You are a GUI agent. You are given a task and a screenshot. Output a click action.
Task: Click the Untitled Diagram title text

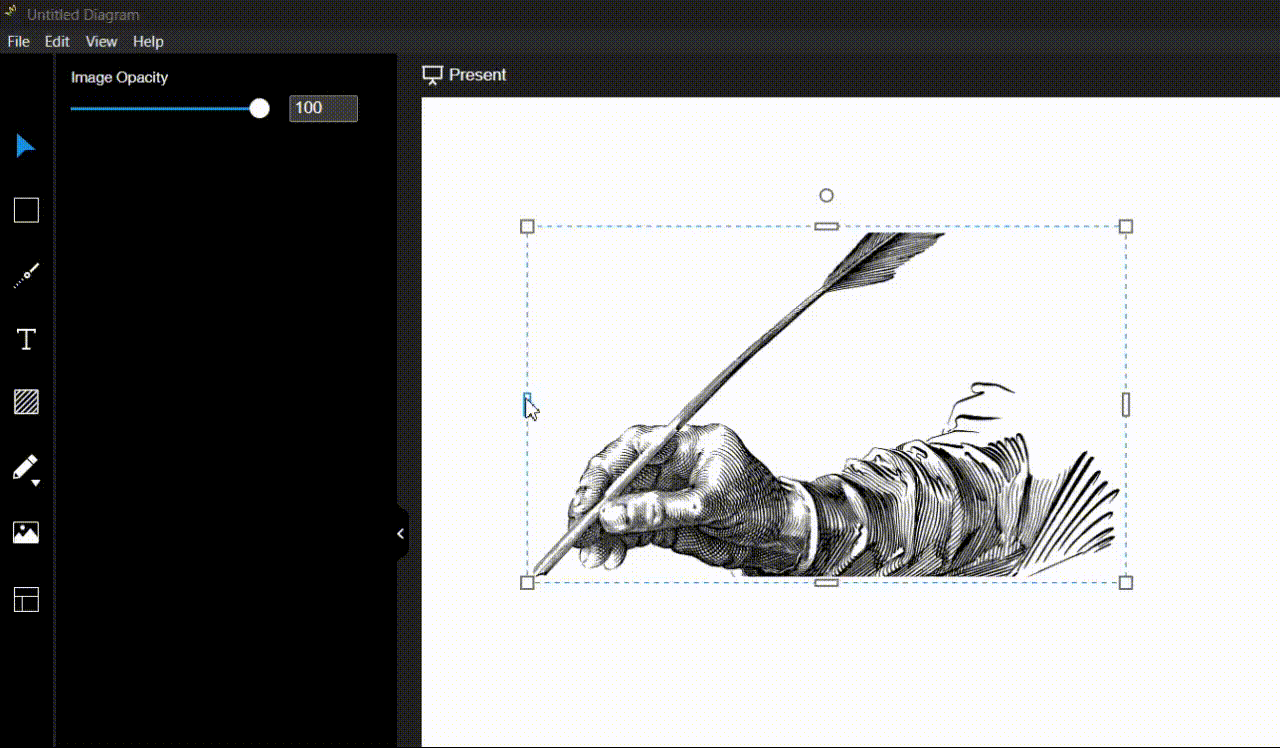tap(83, 15)
